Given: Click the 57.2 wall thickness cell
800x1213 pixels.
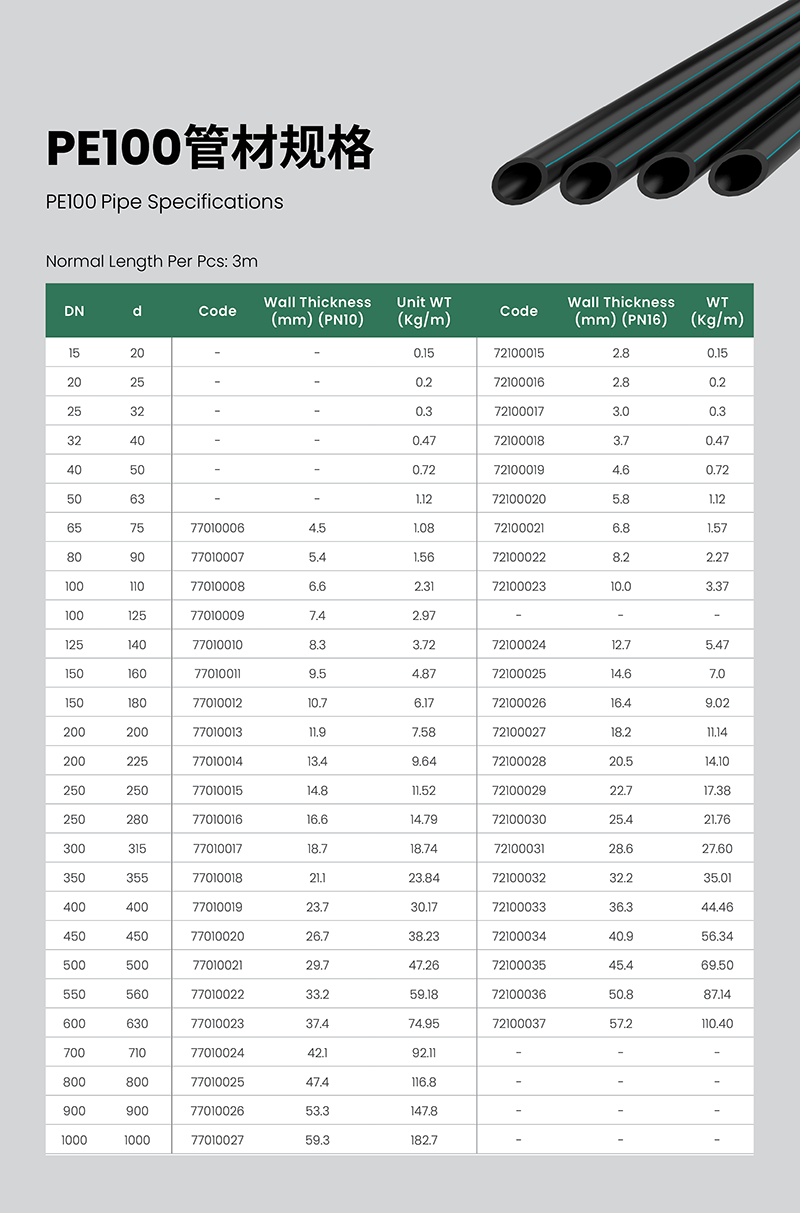Looking at the screenshot, I should [x=621, y=1024].
